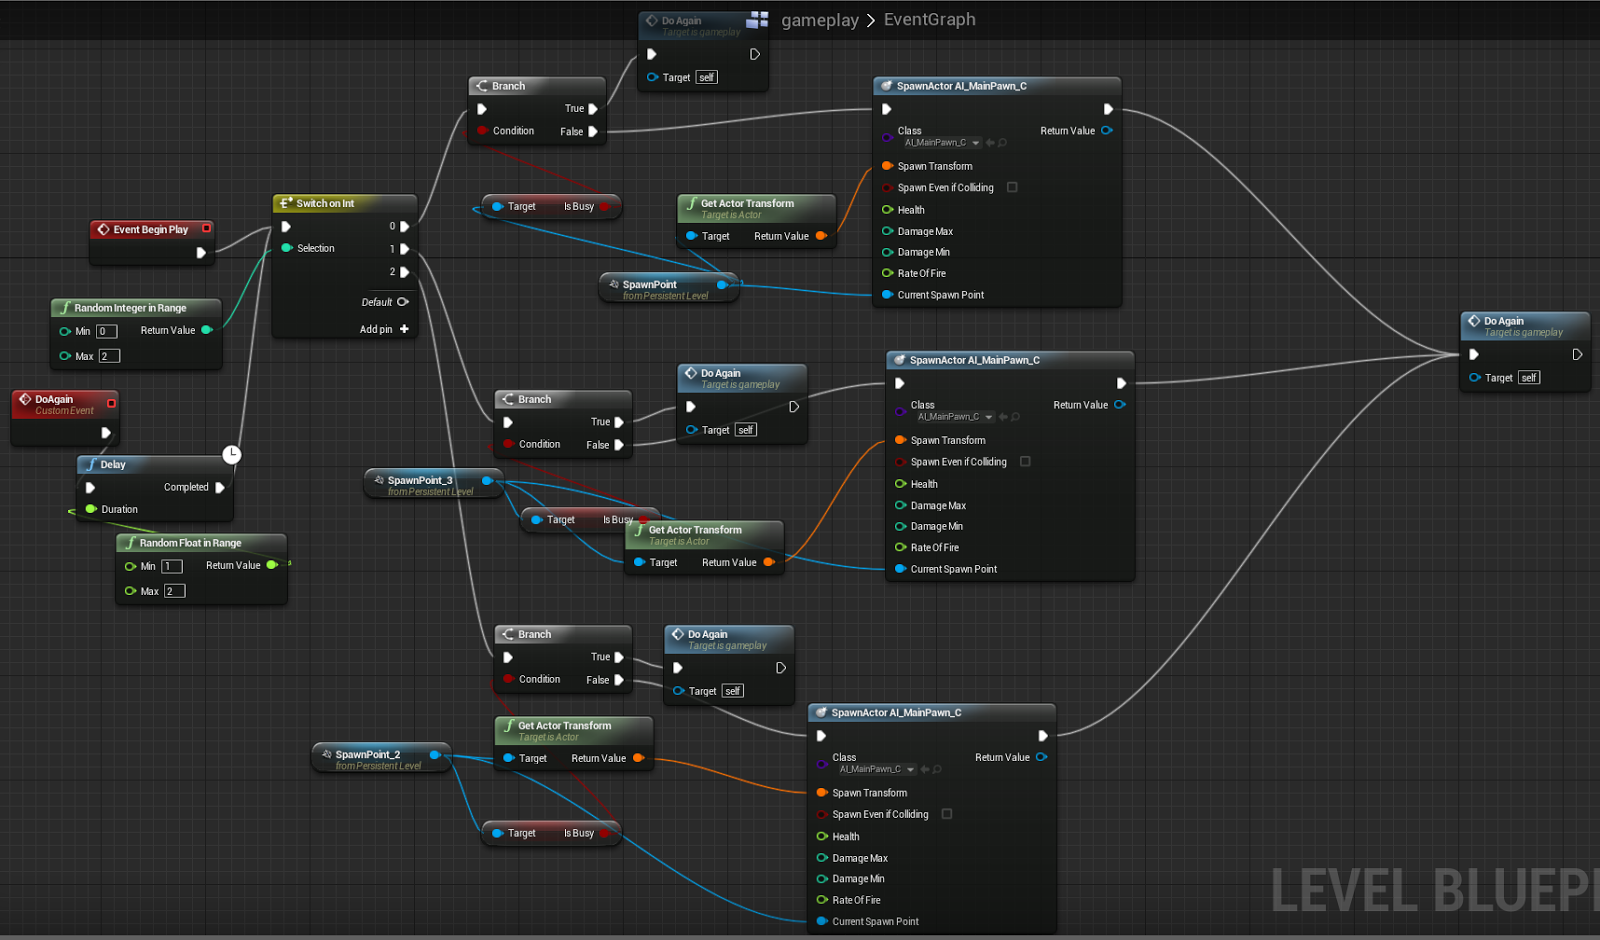
Task: Enable Spawn Even if Colliding on top SpawnActor
Action: (1011, 187)
